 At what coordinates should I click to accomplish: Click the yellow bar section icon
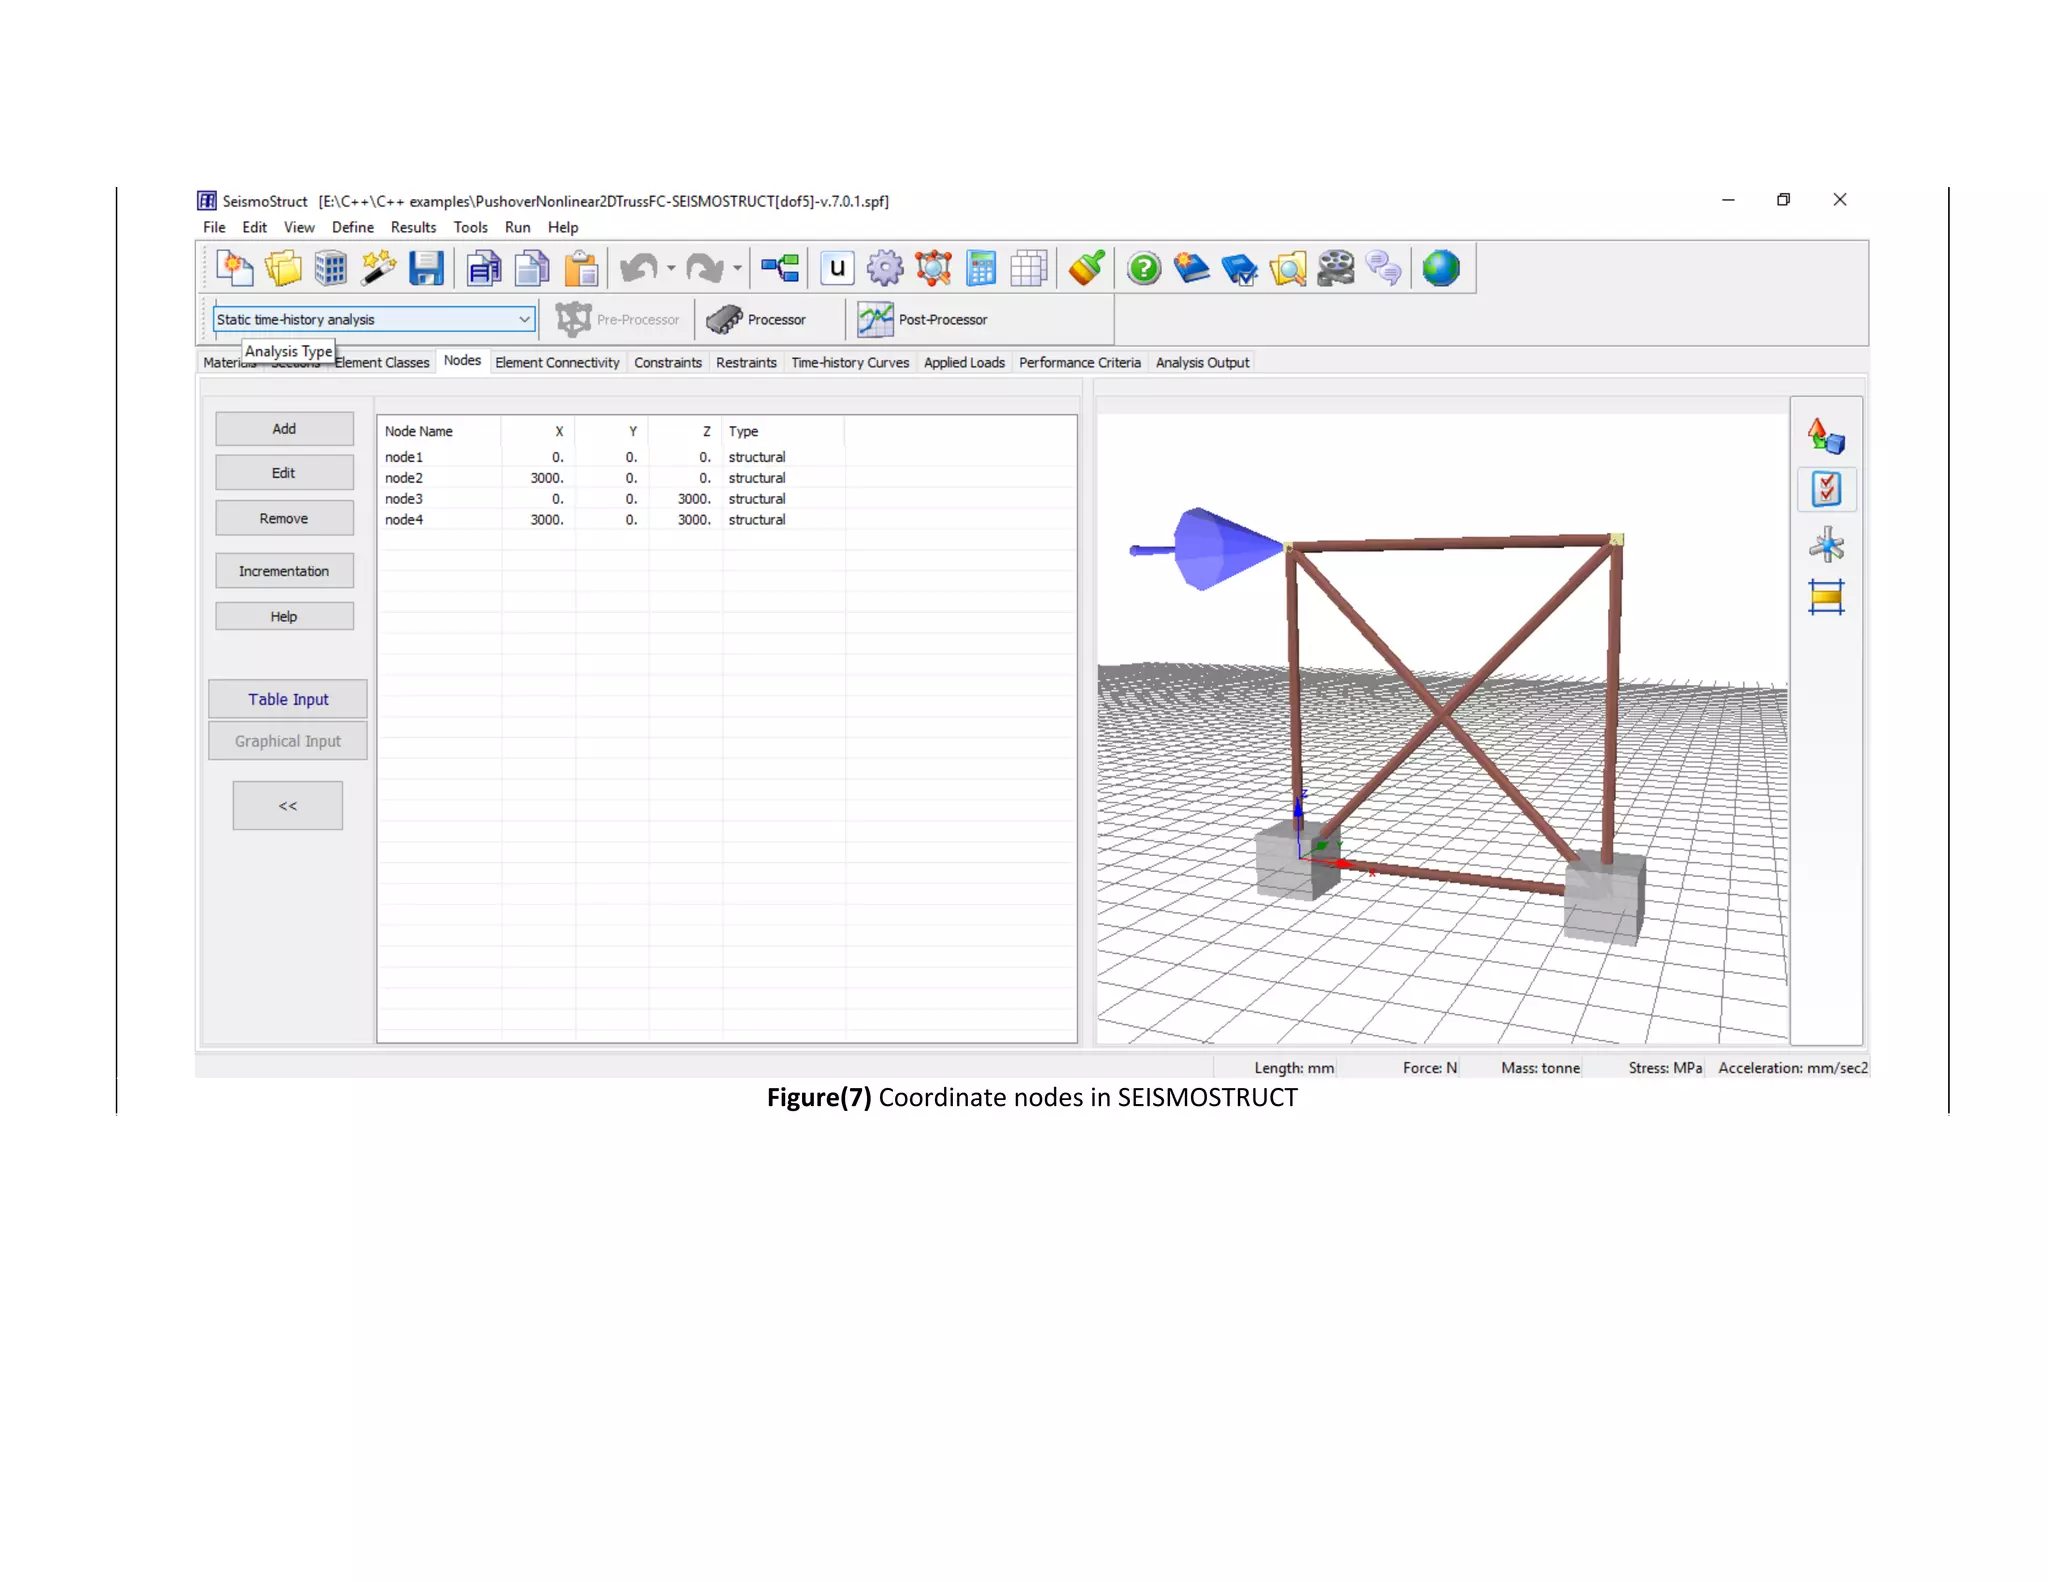pos(1826,598)
